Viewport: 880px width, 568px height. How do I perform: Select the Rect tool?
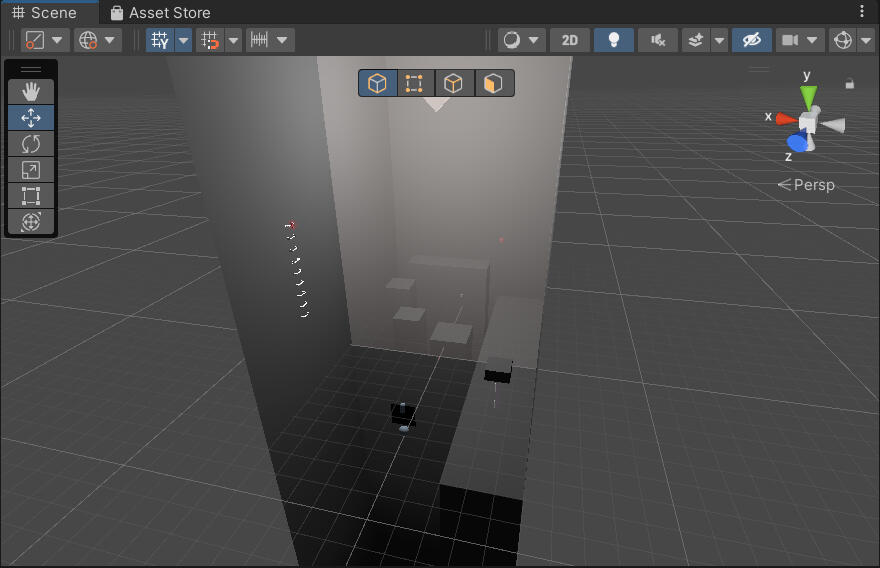tap(31, 196)
